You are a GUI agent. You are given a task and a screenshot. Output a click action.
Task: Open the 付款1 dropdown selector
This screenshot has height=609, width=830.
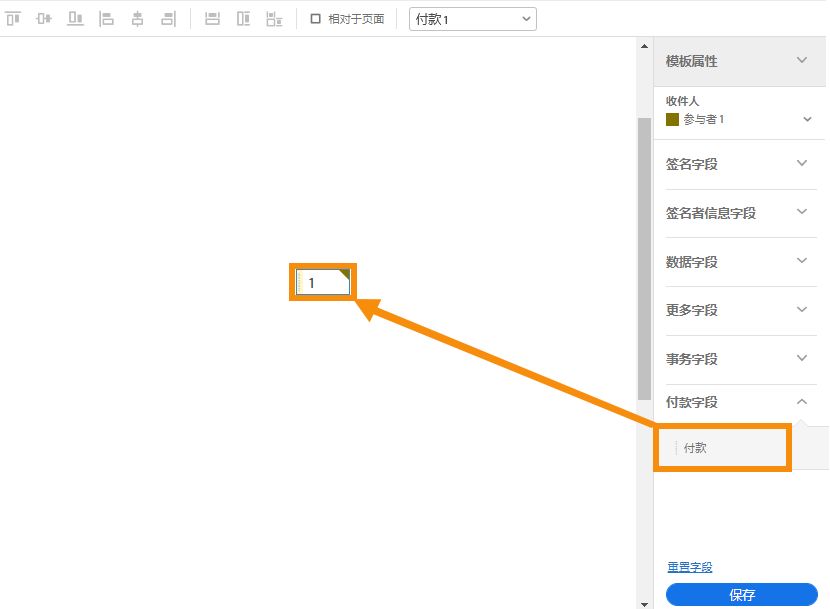click(x=472, y=18)
